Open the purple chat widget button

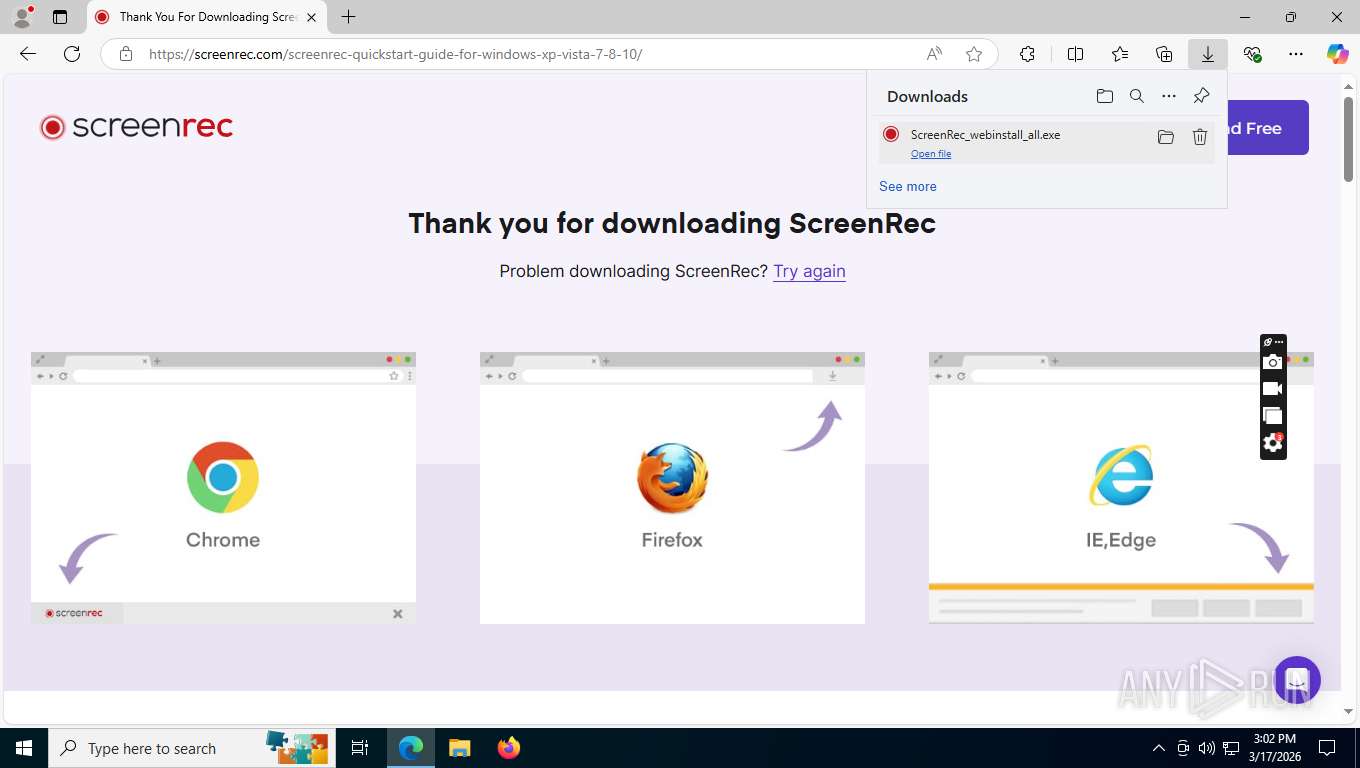(1297, 680)
